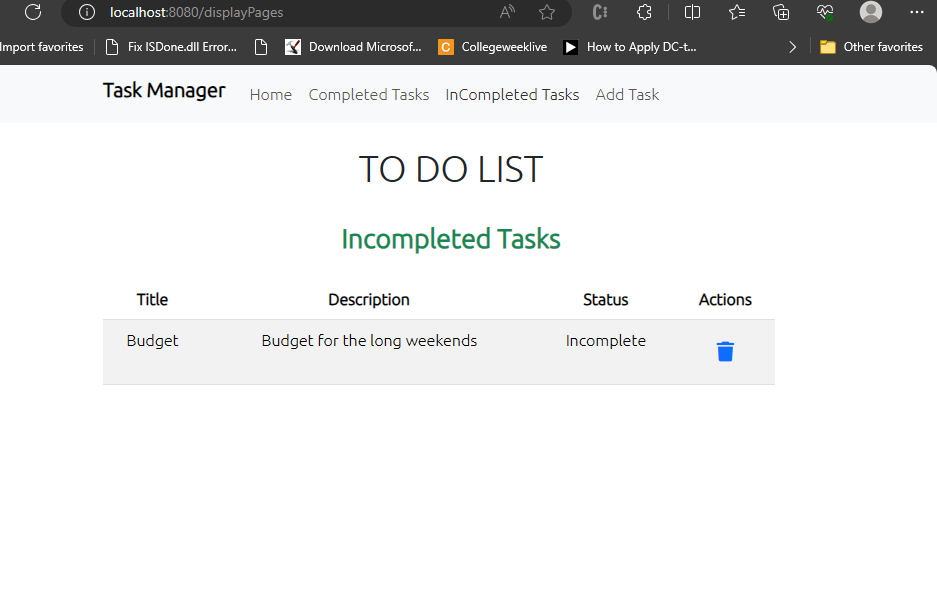The width and height of the screenshot is (937, 598).
Task: Open the favorites list star icon
Action: tap(736, 13)
